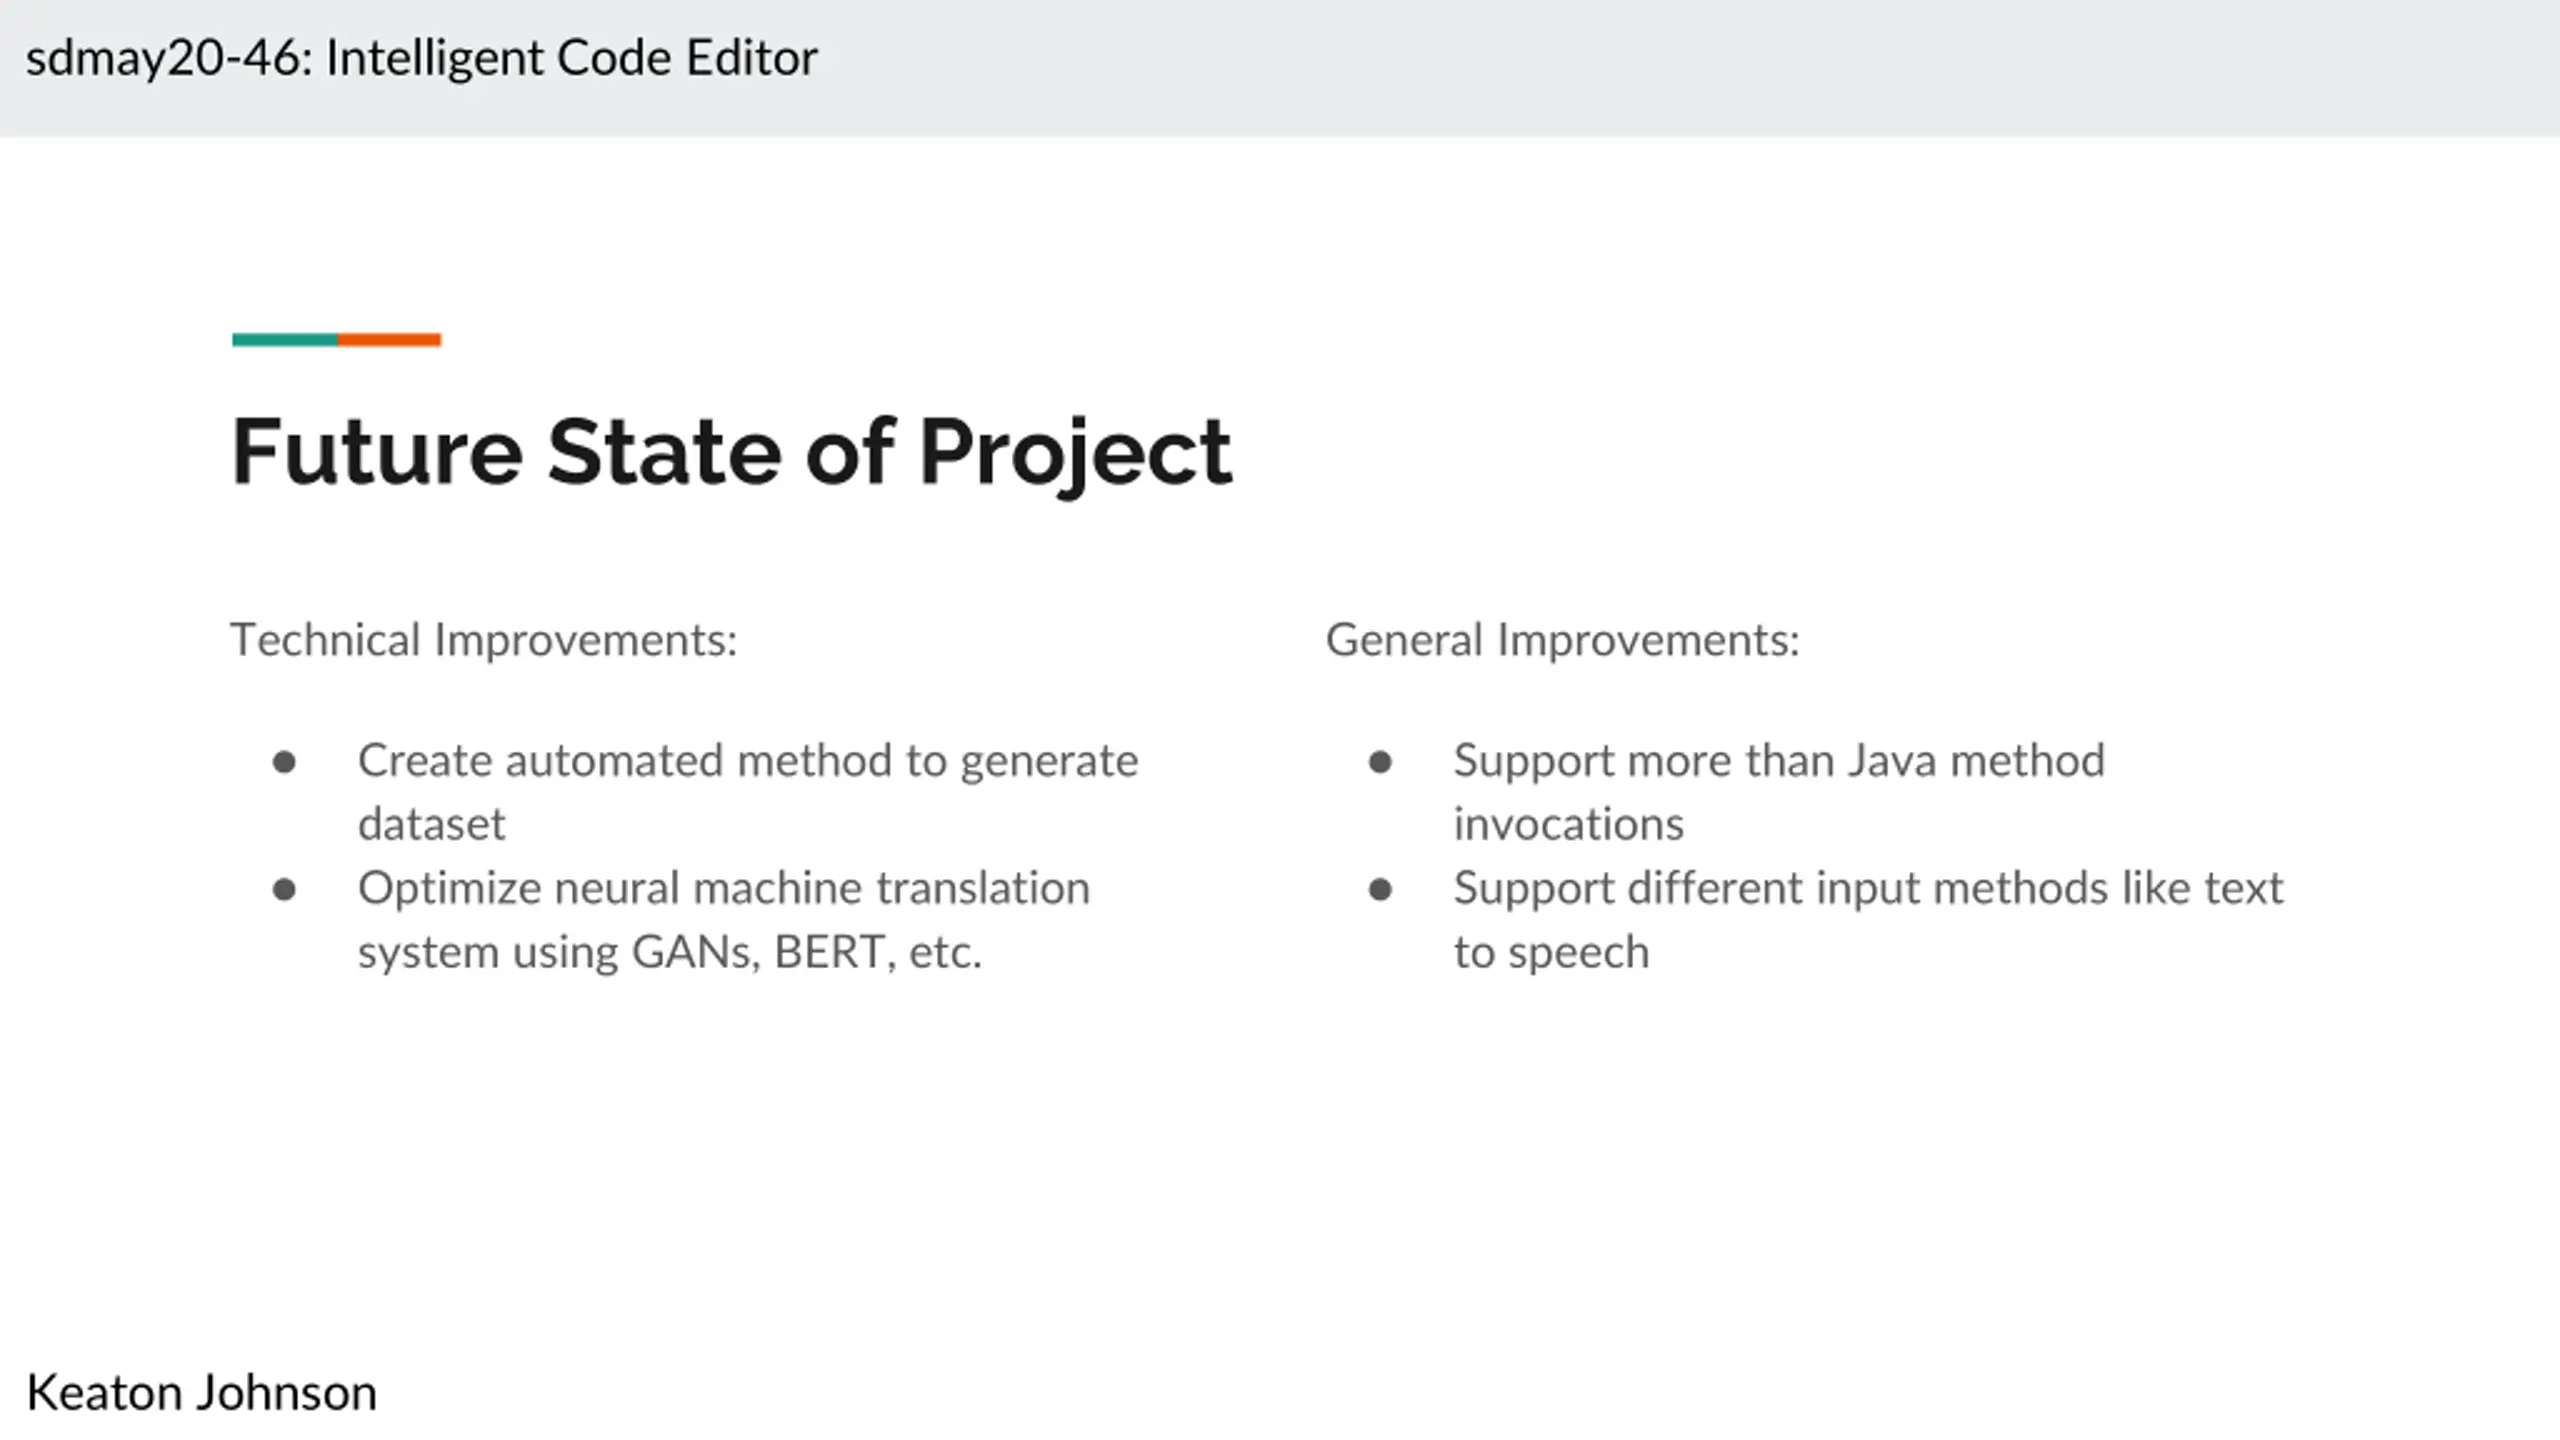Click the "Support more than Java method" line
Image resolution: width=2560 pixels, height=1440 pixels.
(1778, 761)
